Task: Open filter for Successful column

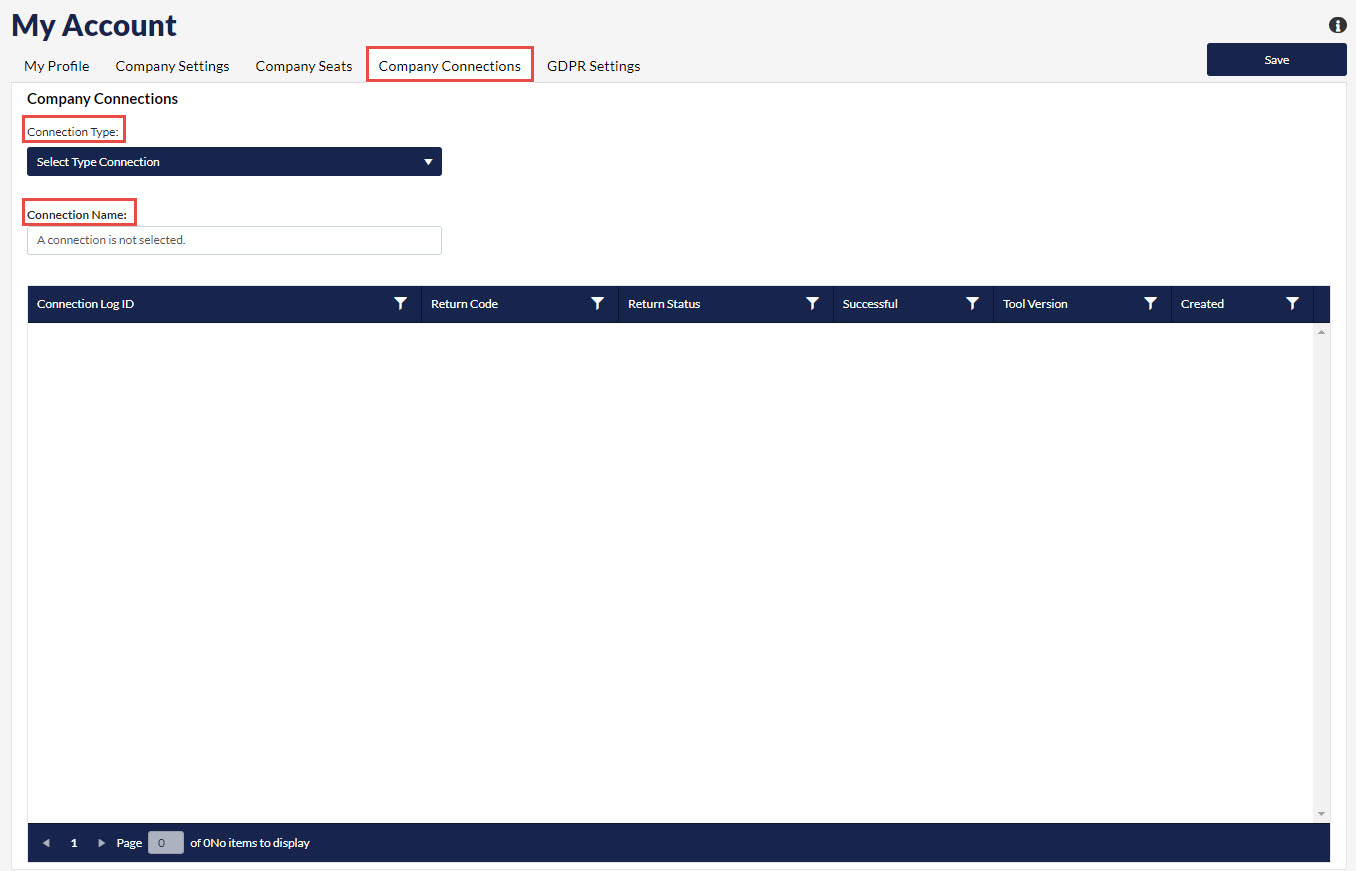Action: (x=972, y=304)
